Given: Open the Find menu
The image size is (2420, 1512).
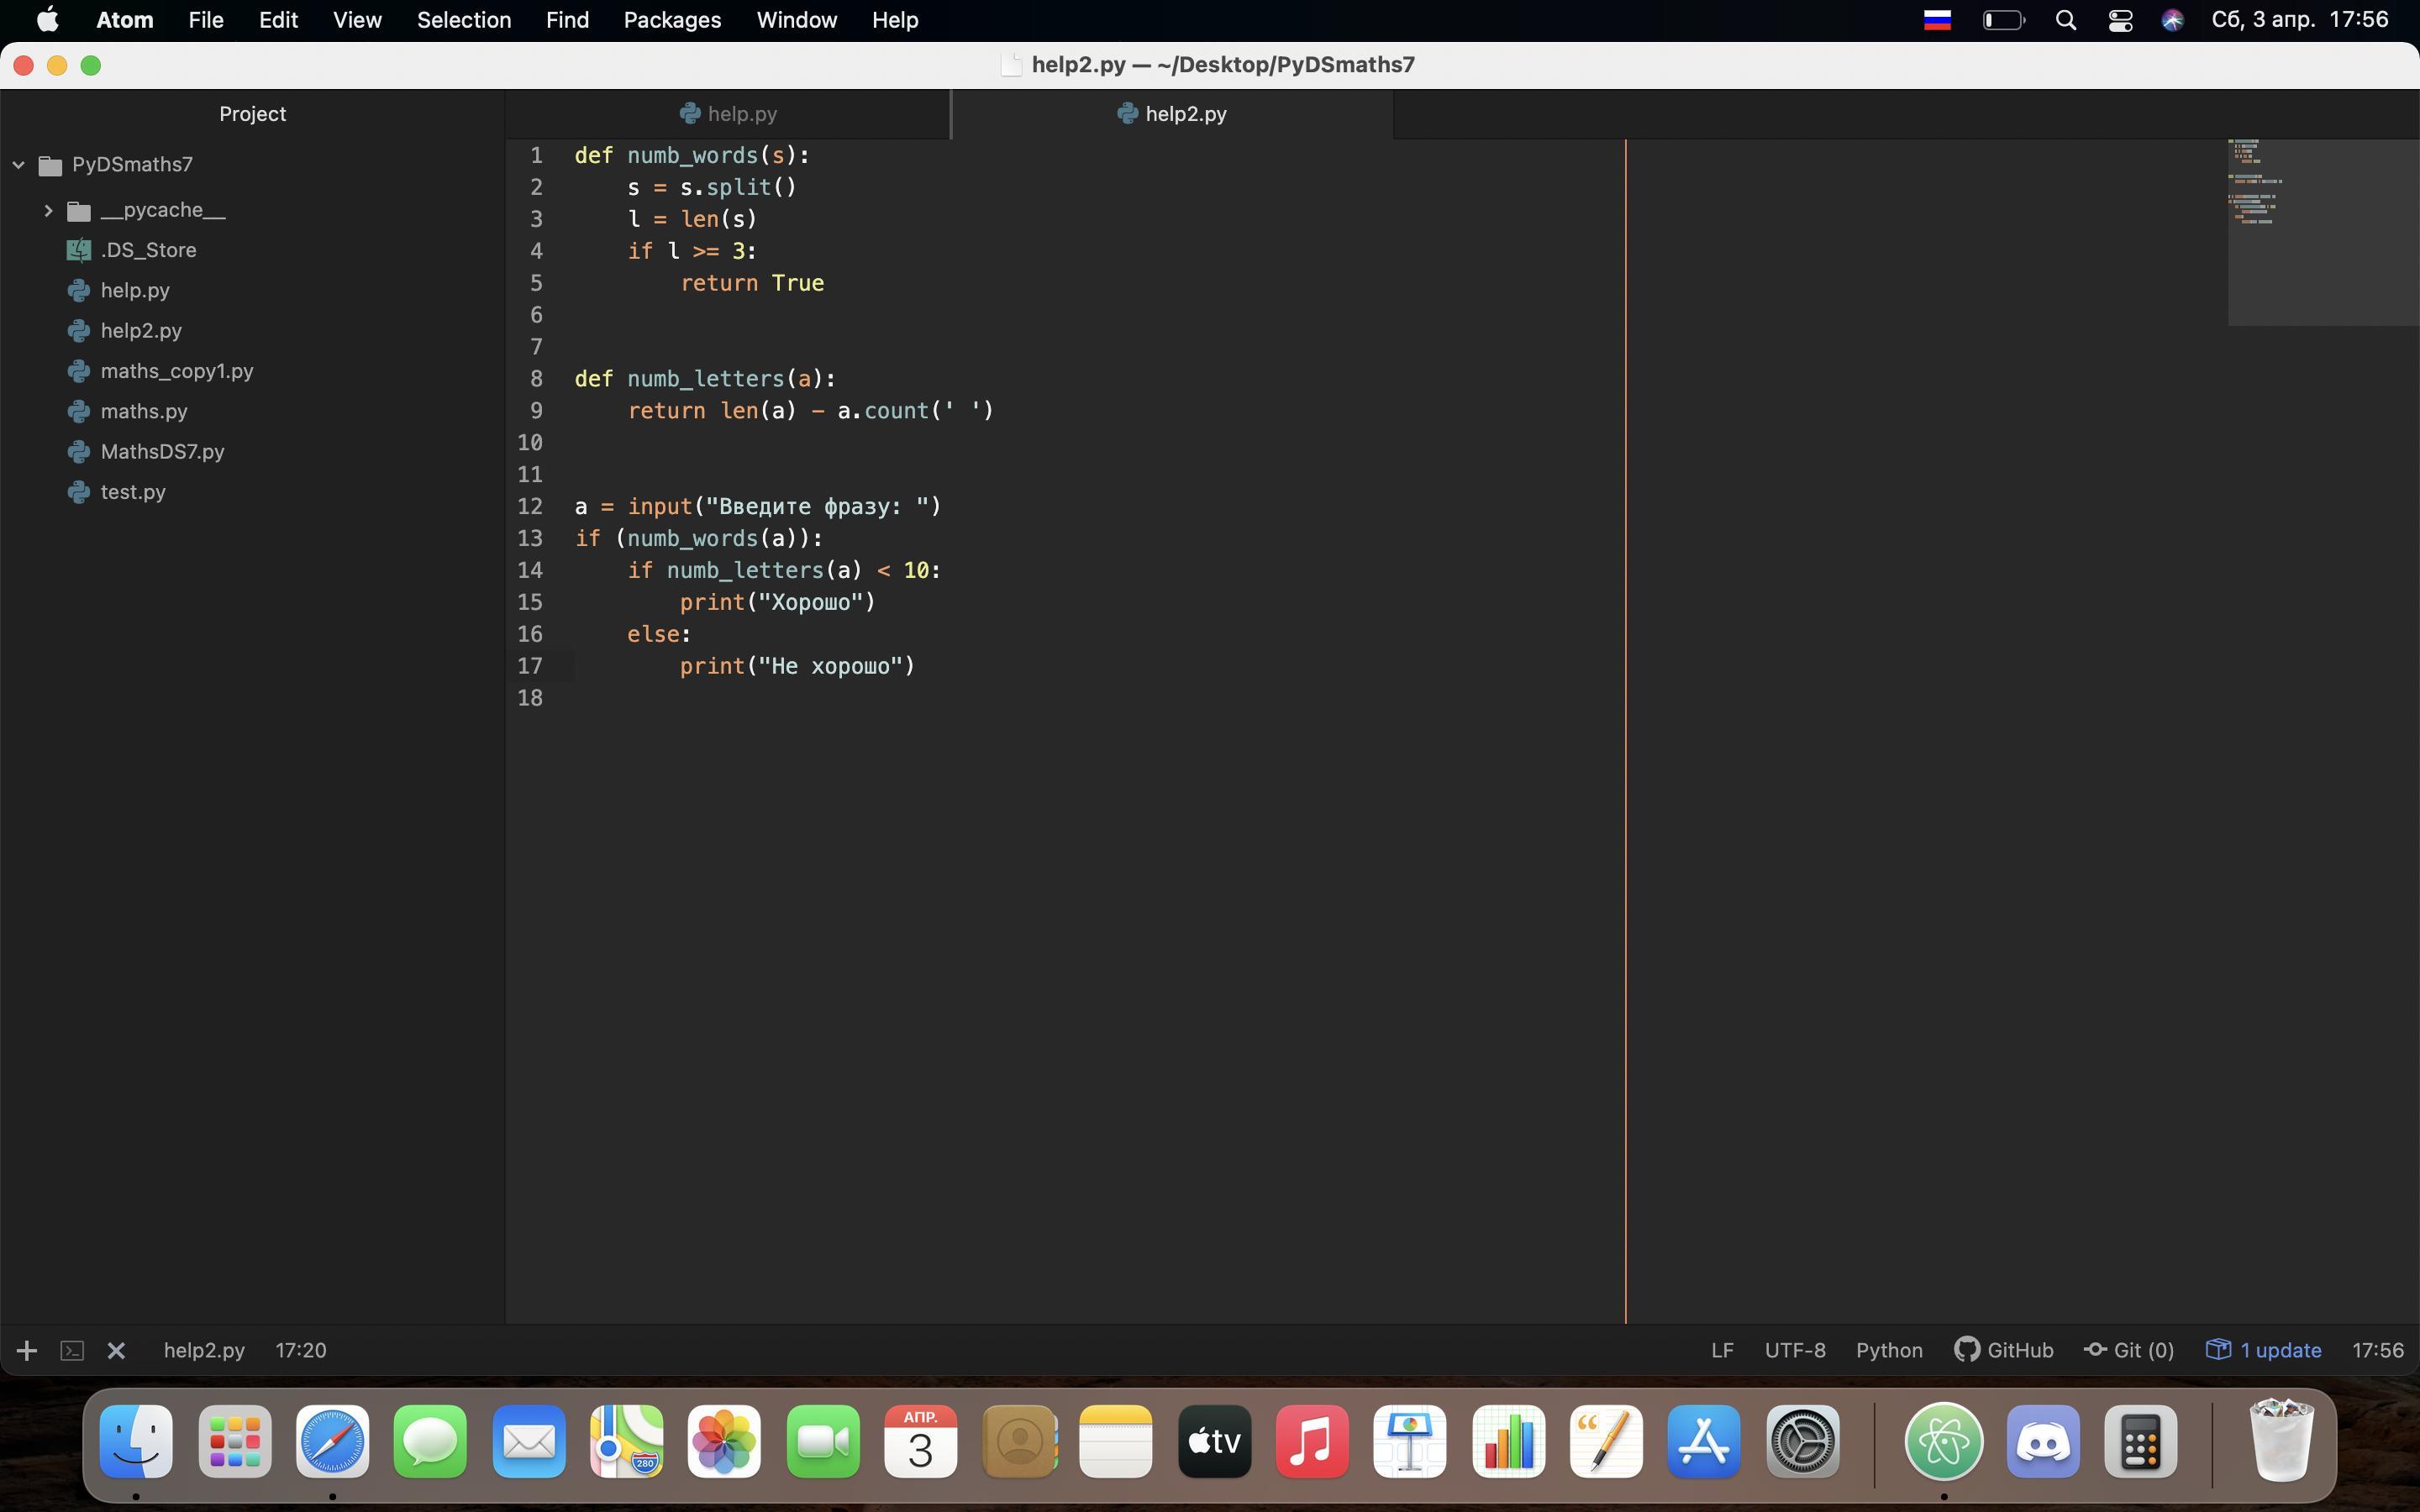Looking at the screenshot, I should 567,20.
